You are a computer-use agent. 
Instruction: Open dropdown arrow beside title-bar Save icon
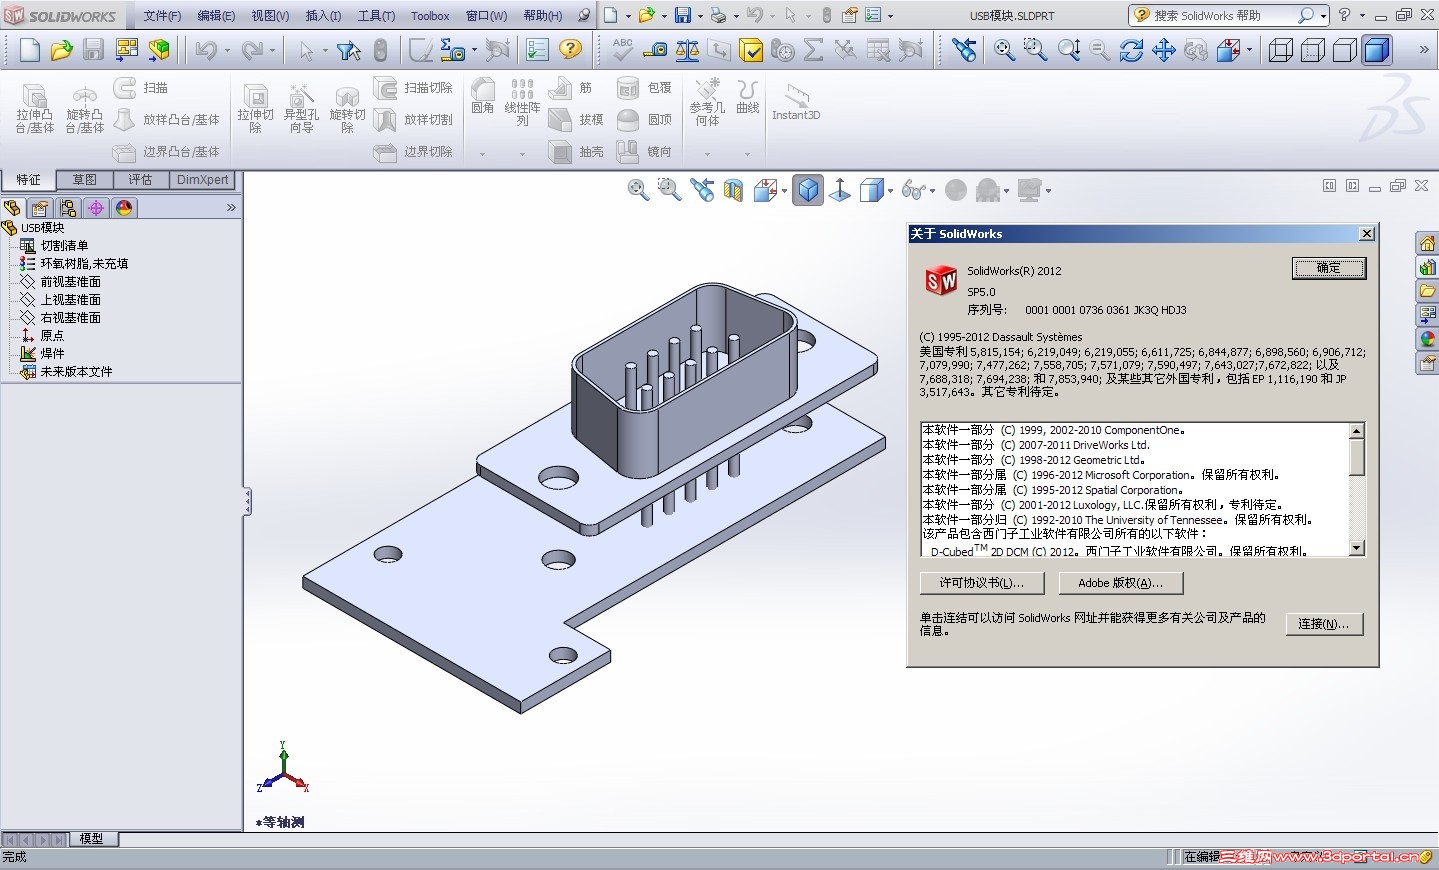[x=700, y=16]
